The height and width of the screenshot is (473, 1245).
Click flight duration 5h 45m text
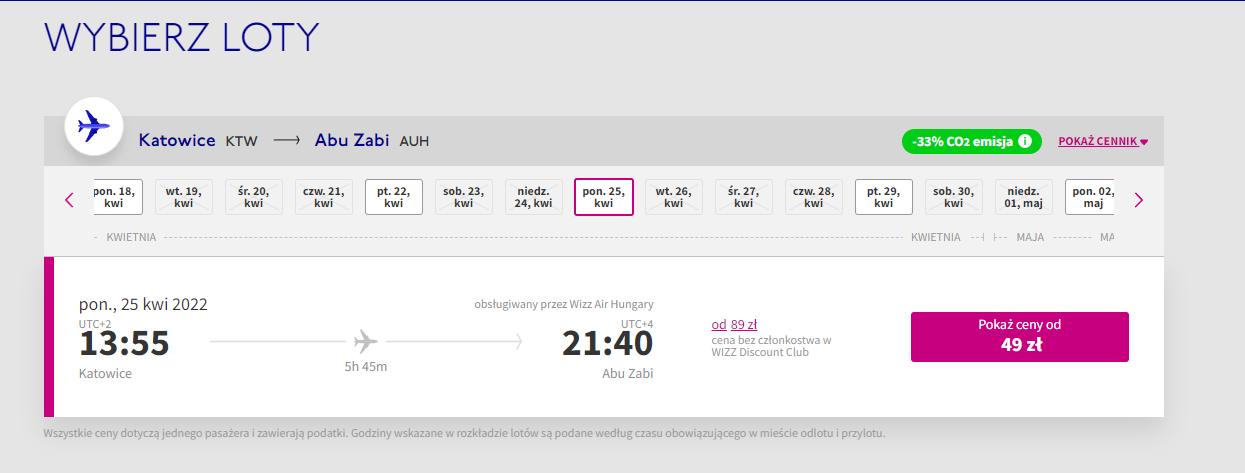click(x=365, y=367)
